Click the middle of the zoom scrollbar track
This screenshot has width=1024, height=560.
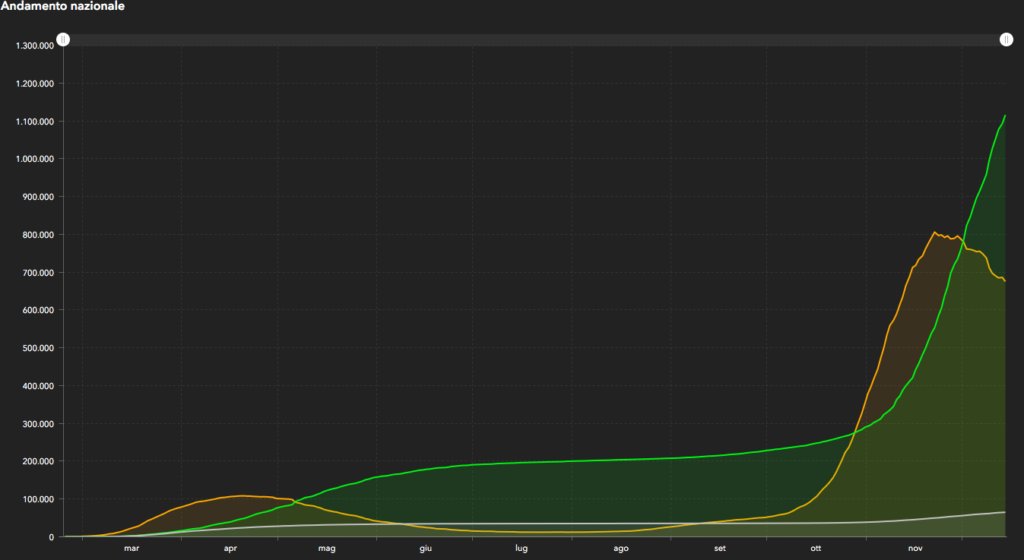point(534,40)
